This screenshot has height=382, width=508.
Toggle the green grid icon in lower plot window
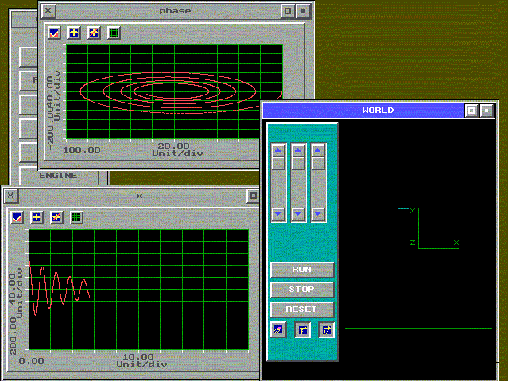(x=77, y=218)
